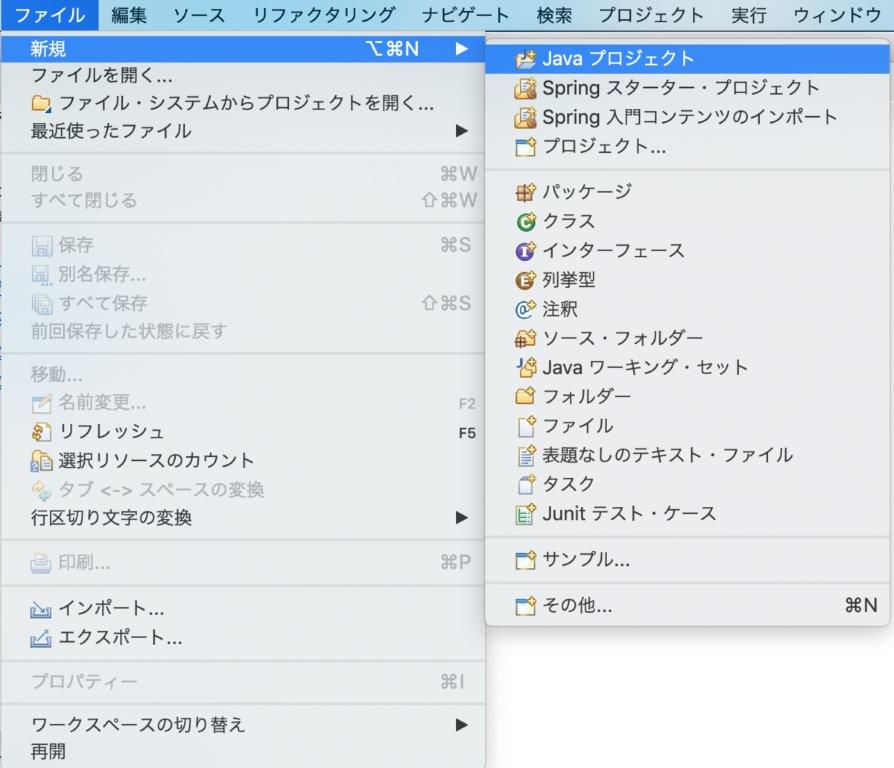Image resolution: width=894 pixels, height=768 pixels.
Task: Click the 最近使ったファイル label
Action: pyautogui.click(x=111, y=131)
